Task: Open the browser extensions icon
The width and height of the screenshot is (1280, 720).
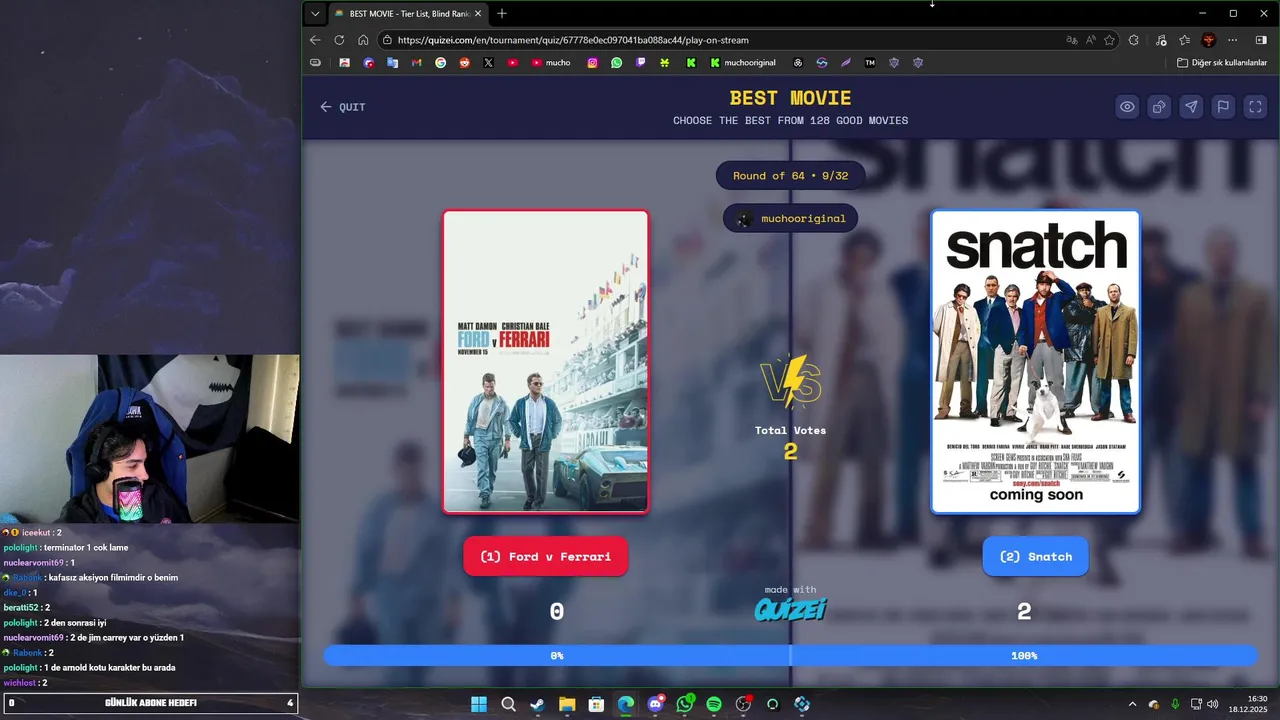Action: point(1134,40)
